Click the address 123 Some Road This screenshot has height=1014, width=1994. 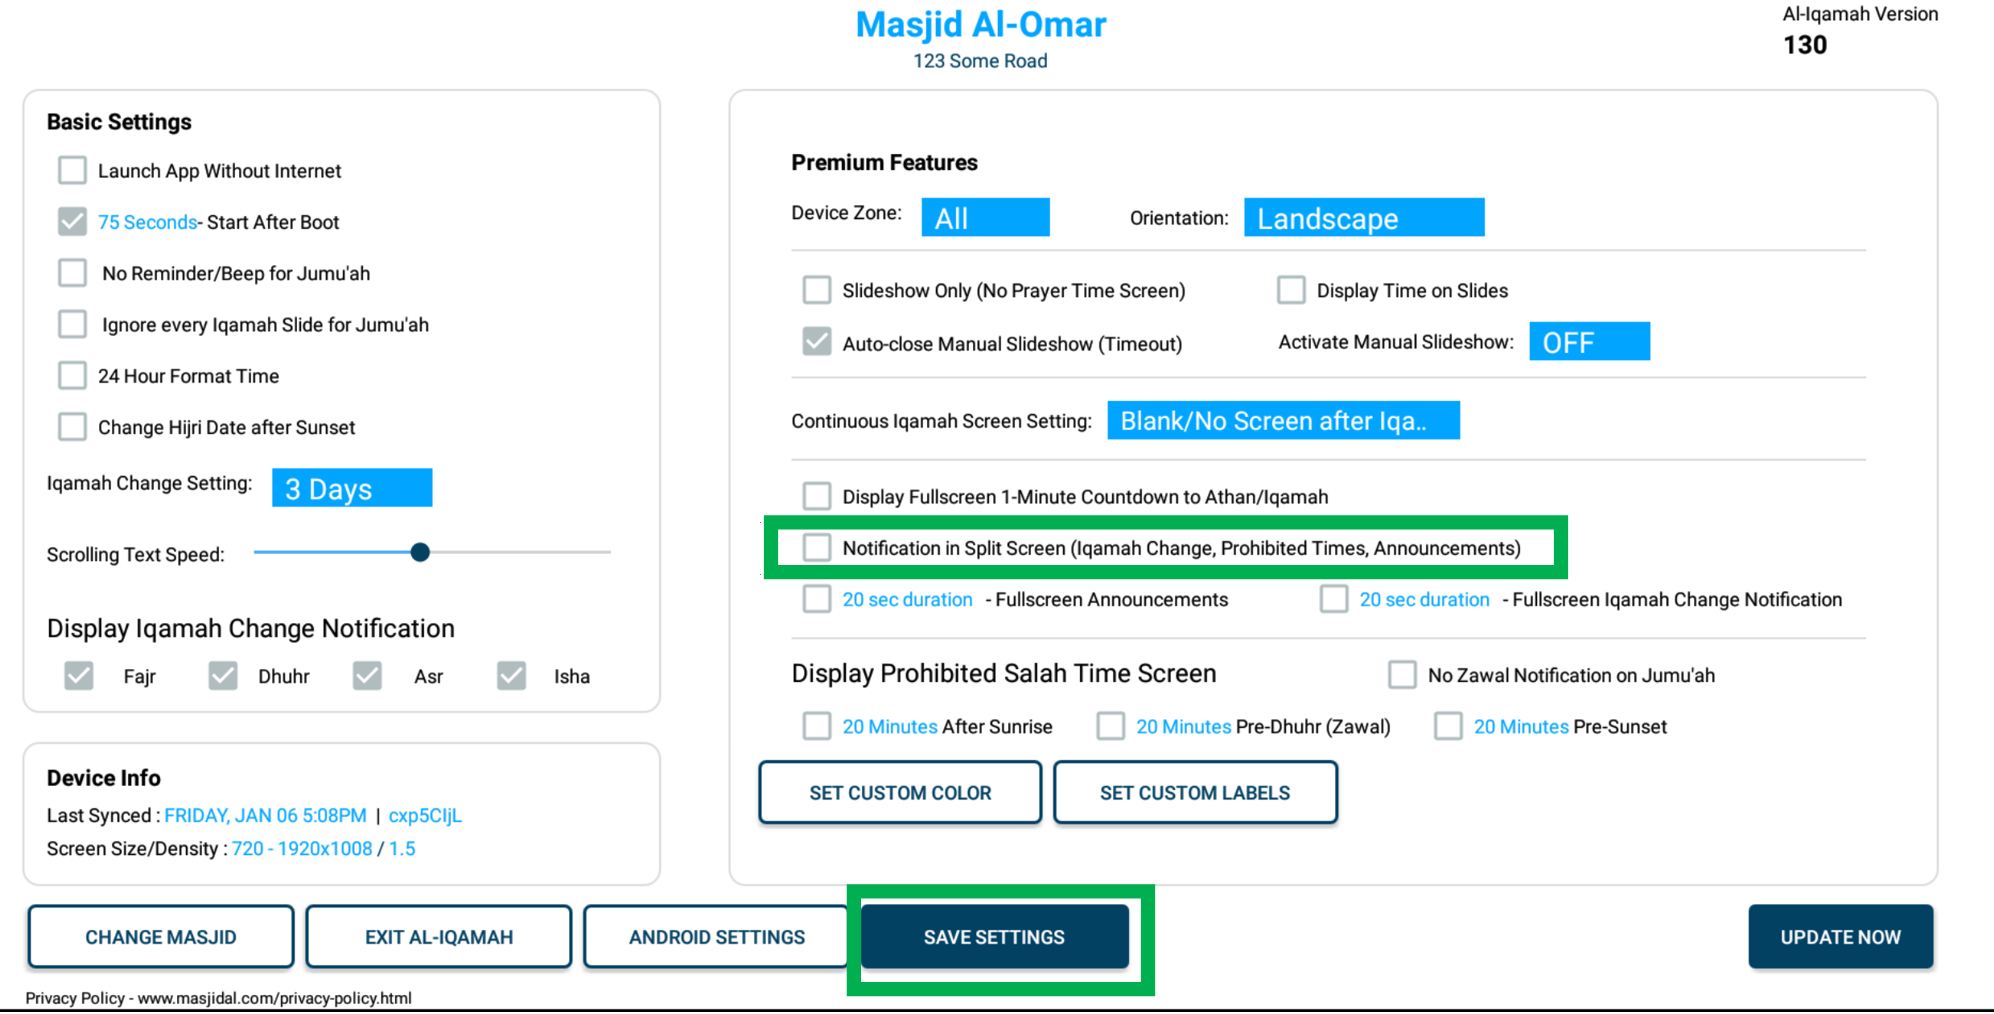(x=980, y=61)
